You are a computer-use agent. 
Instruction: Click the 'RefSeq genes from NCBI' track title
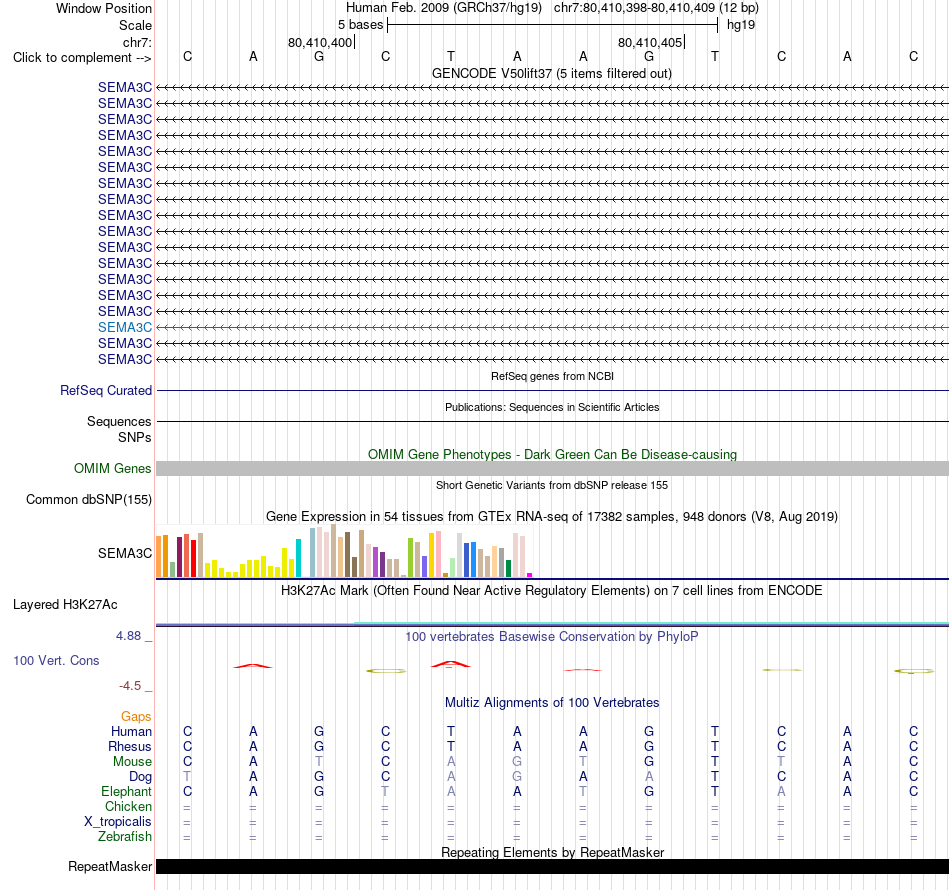[552, 376]
